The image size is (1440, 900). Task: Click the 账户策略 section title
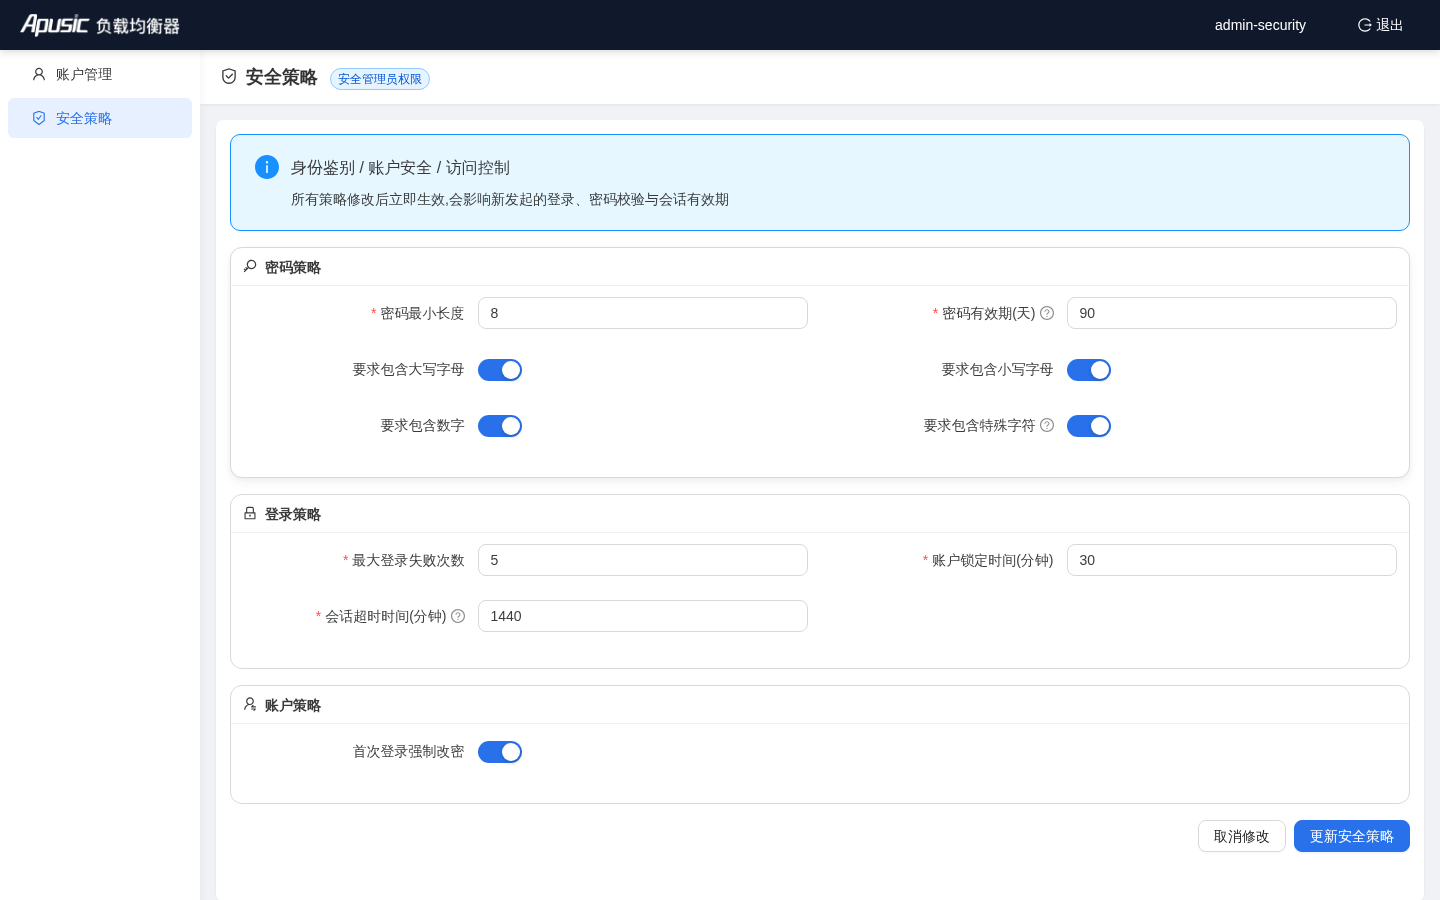(x=293, y=705)
